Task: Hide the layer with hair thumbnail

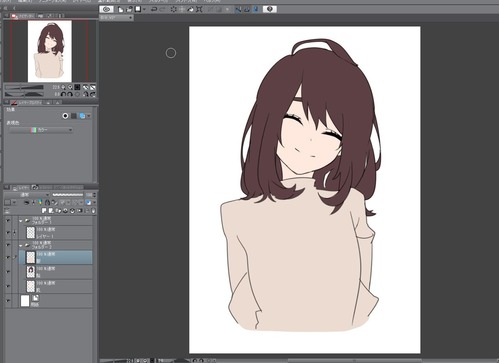Action: pyautogui.click(x=8, y=272)
